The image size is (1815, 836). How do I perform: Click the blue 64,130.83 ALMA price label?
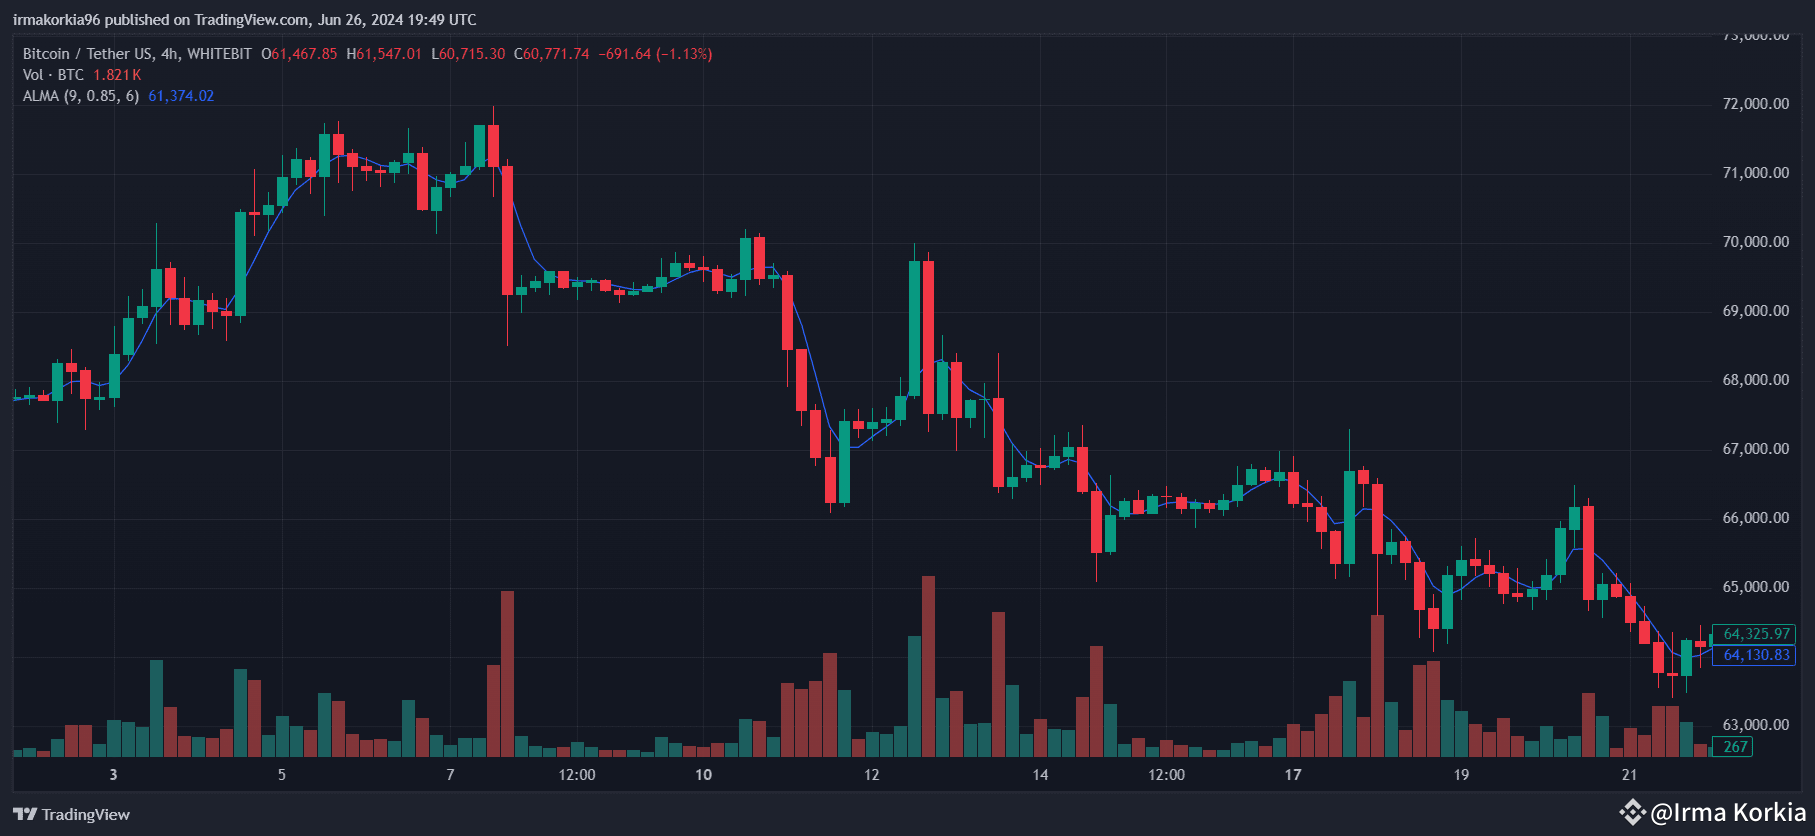[x=1756, y=655]
